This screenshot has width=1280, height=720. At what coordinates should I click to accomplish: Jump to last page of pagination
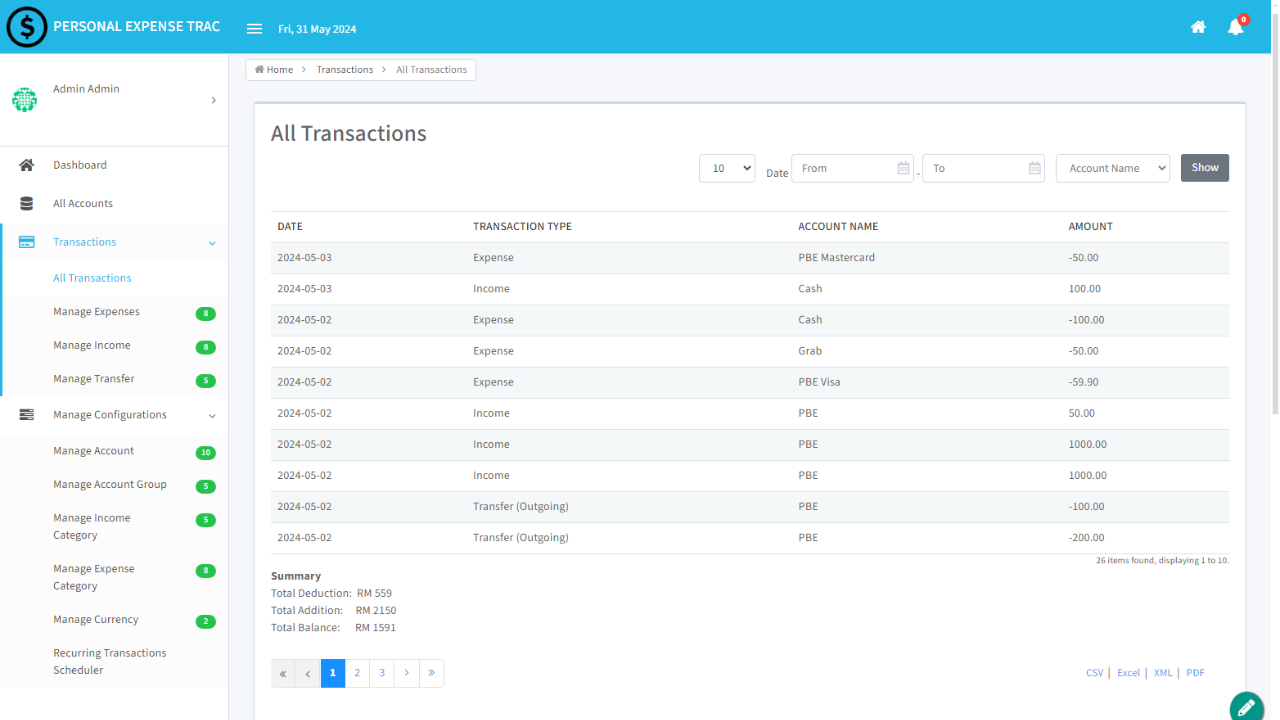[431, 673]
